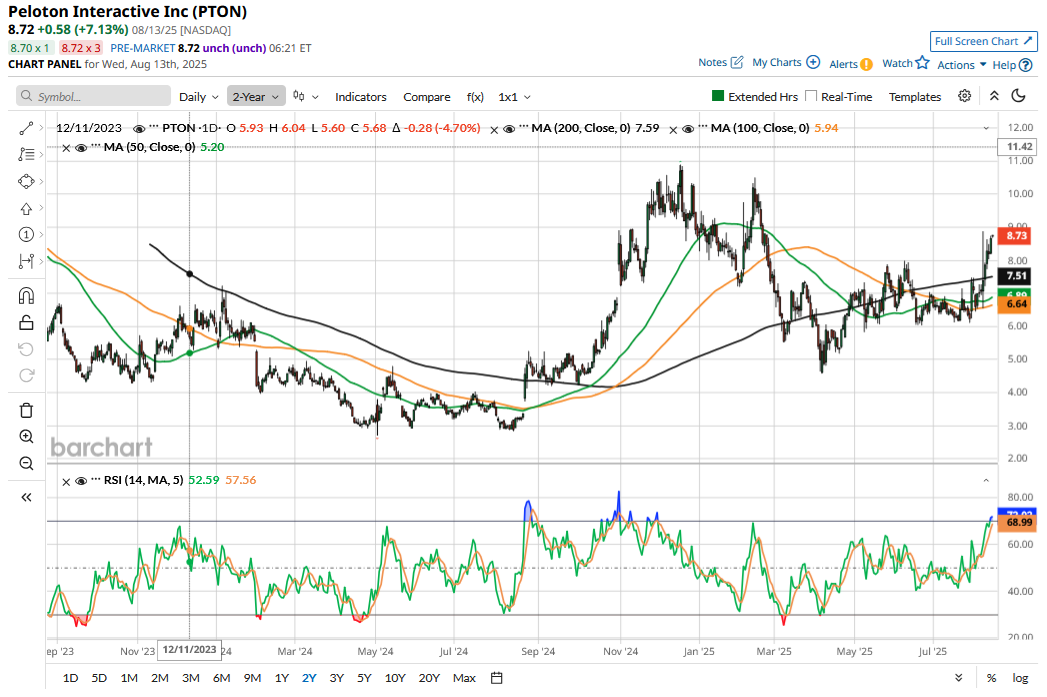Hide the MA 50 line via eye icon
This screenshot has height=697, width=1047.
pyautogui.click(x=81, y=148)
